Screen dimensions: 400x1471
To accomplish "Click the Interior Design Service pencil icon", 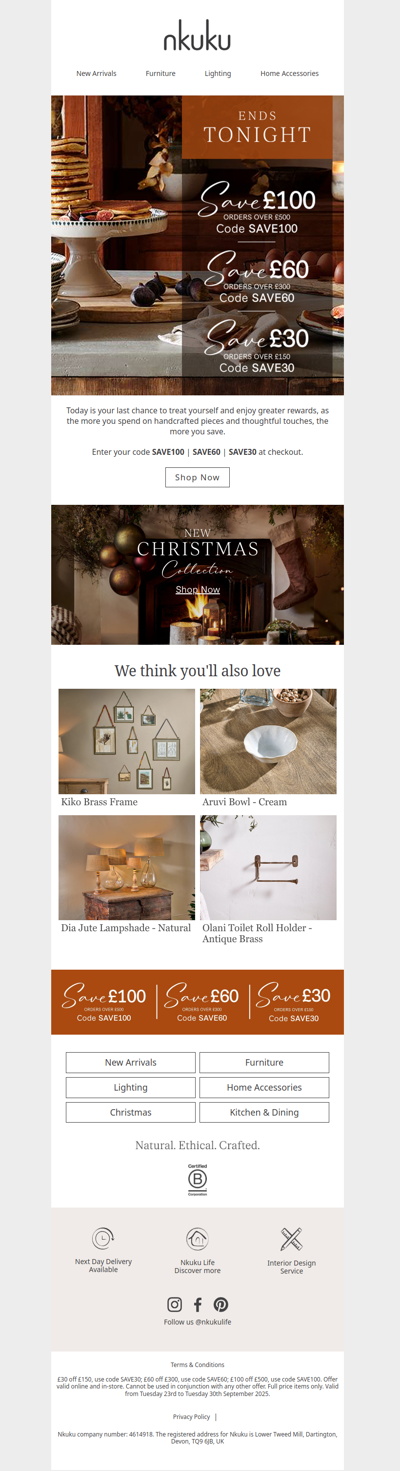I will (291, 1239).
